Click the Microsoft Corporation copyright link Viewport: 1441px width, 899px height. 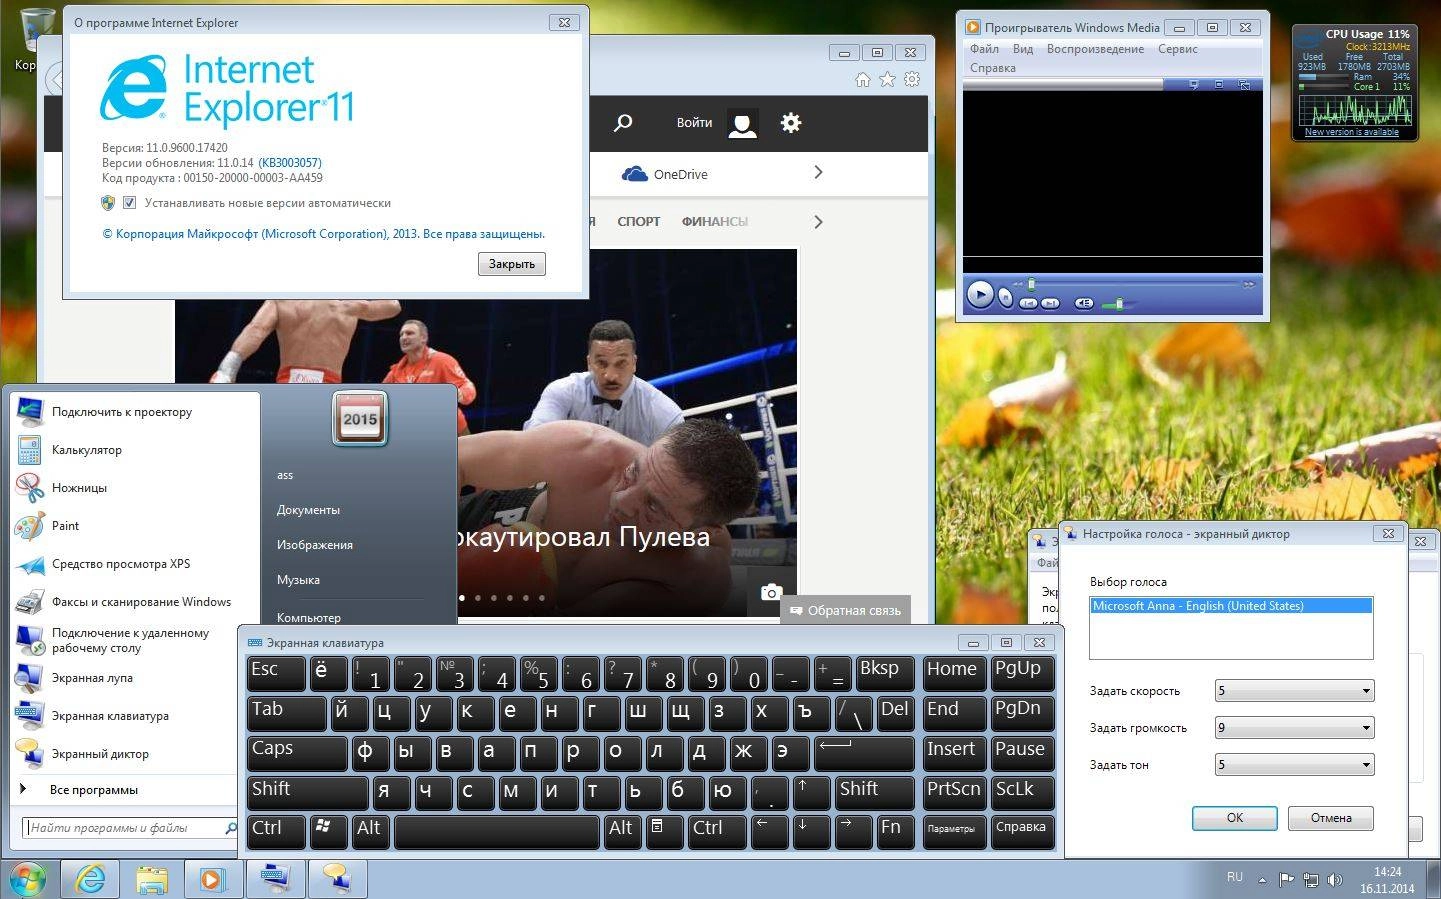pyautogui.click(x=324, y=234)
